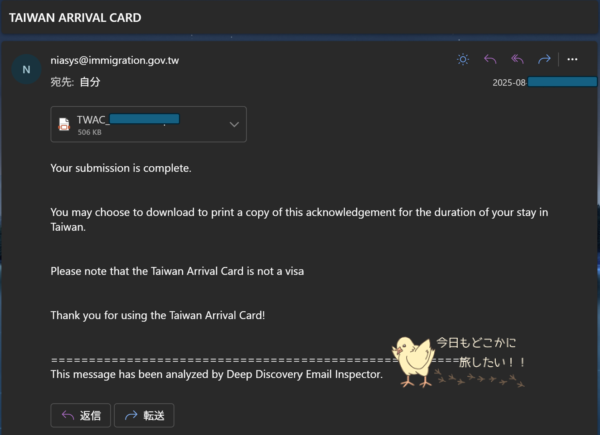Toggle the light mode sun icon
600x435 pixels.
pos(463,59)
